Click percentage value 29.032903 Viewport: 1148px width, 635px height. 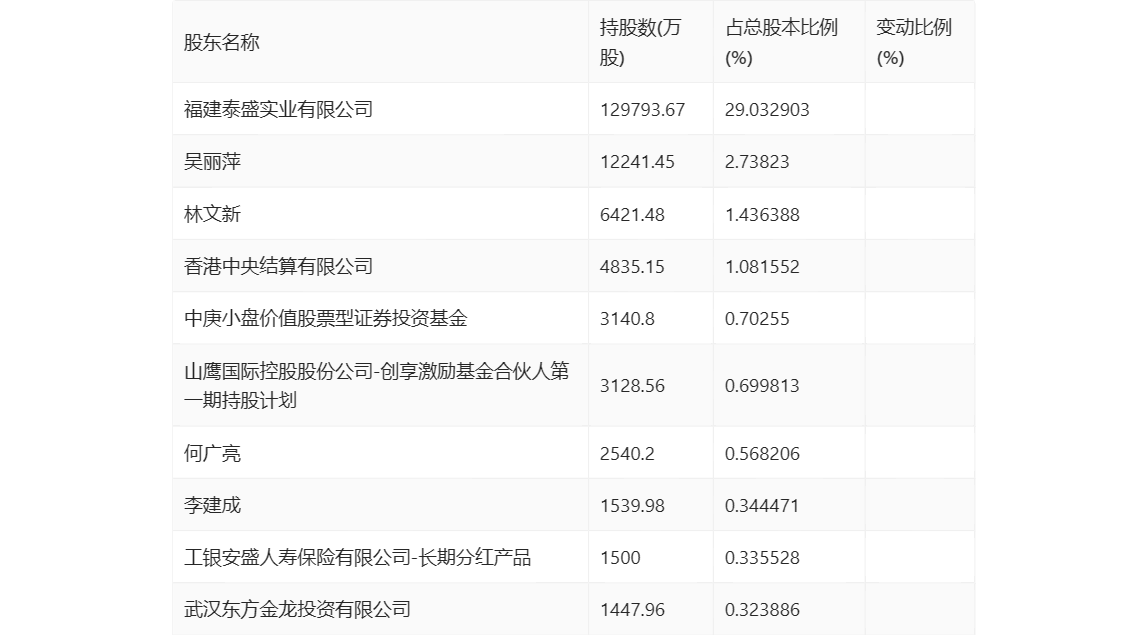tap(767, 110)
